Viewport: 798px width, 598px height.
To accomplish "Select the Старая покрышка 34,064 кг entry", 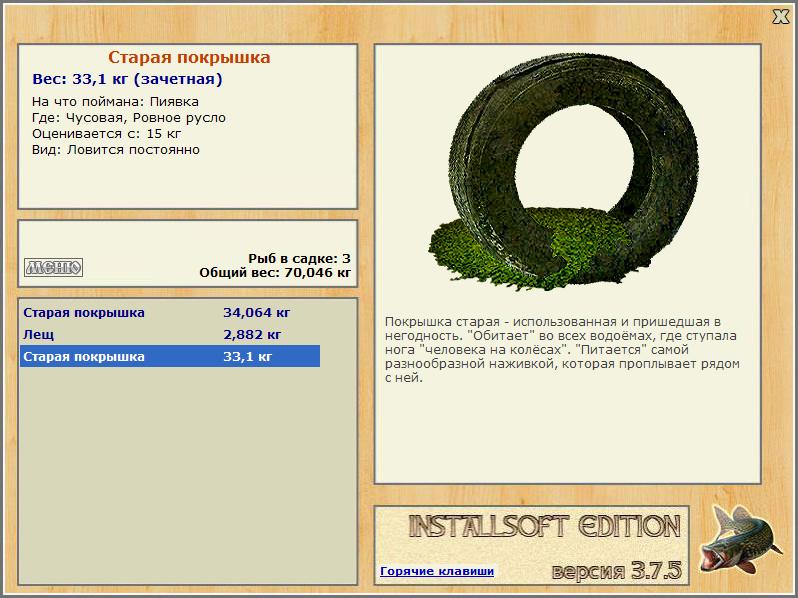I will (x=169, y=312).
